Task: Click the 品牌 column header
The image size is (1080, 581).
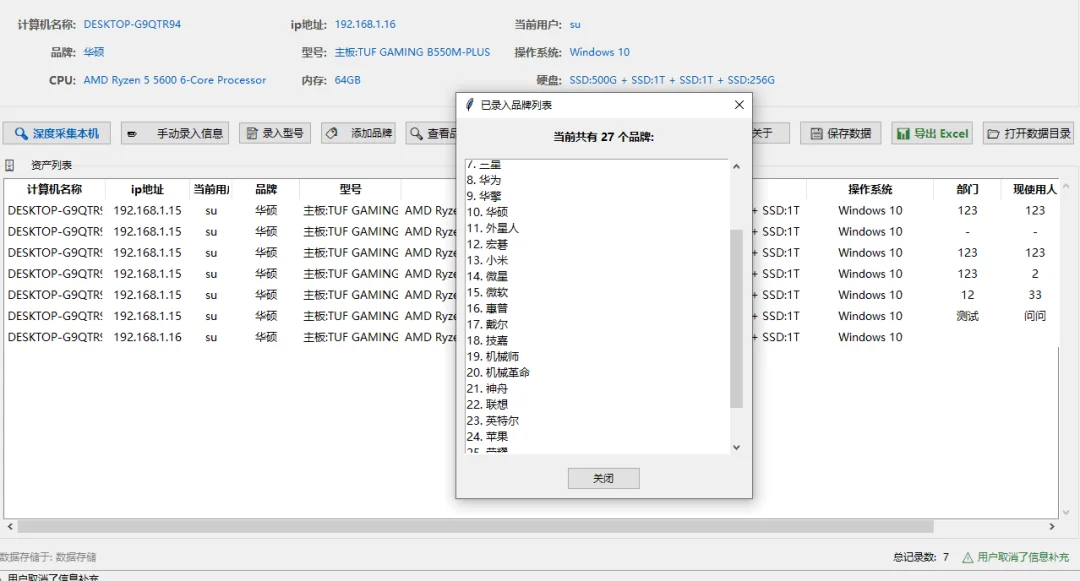Action: point(266,189)
